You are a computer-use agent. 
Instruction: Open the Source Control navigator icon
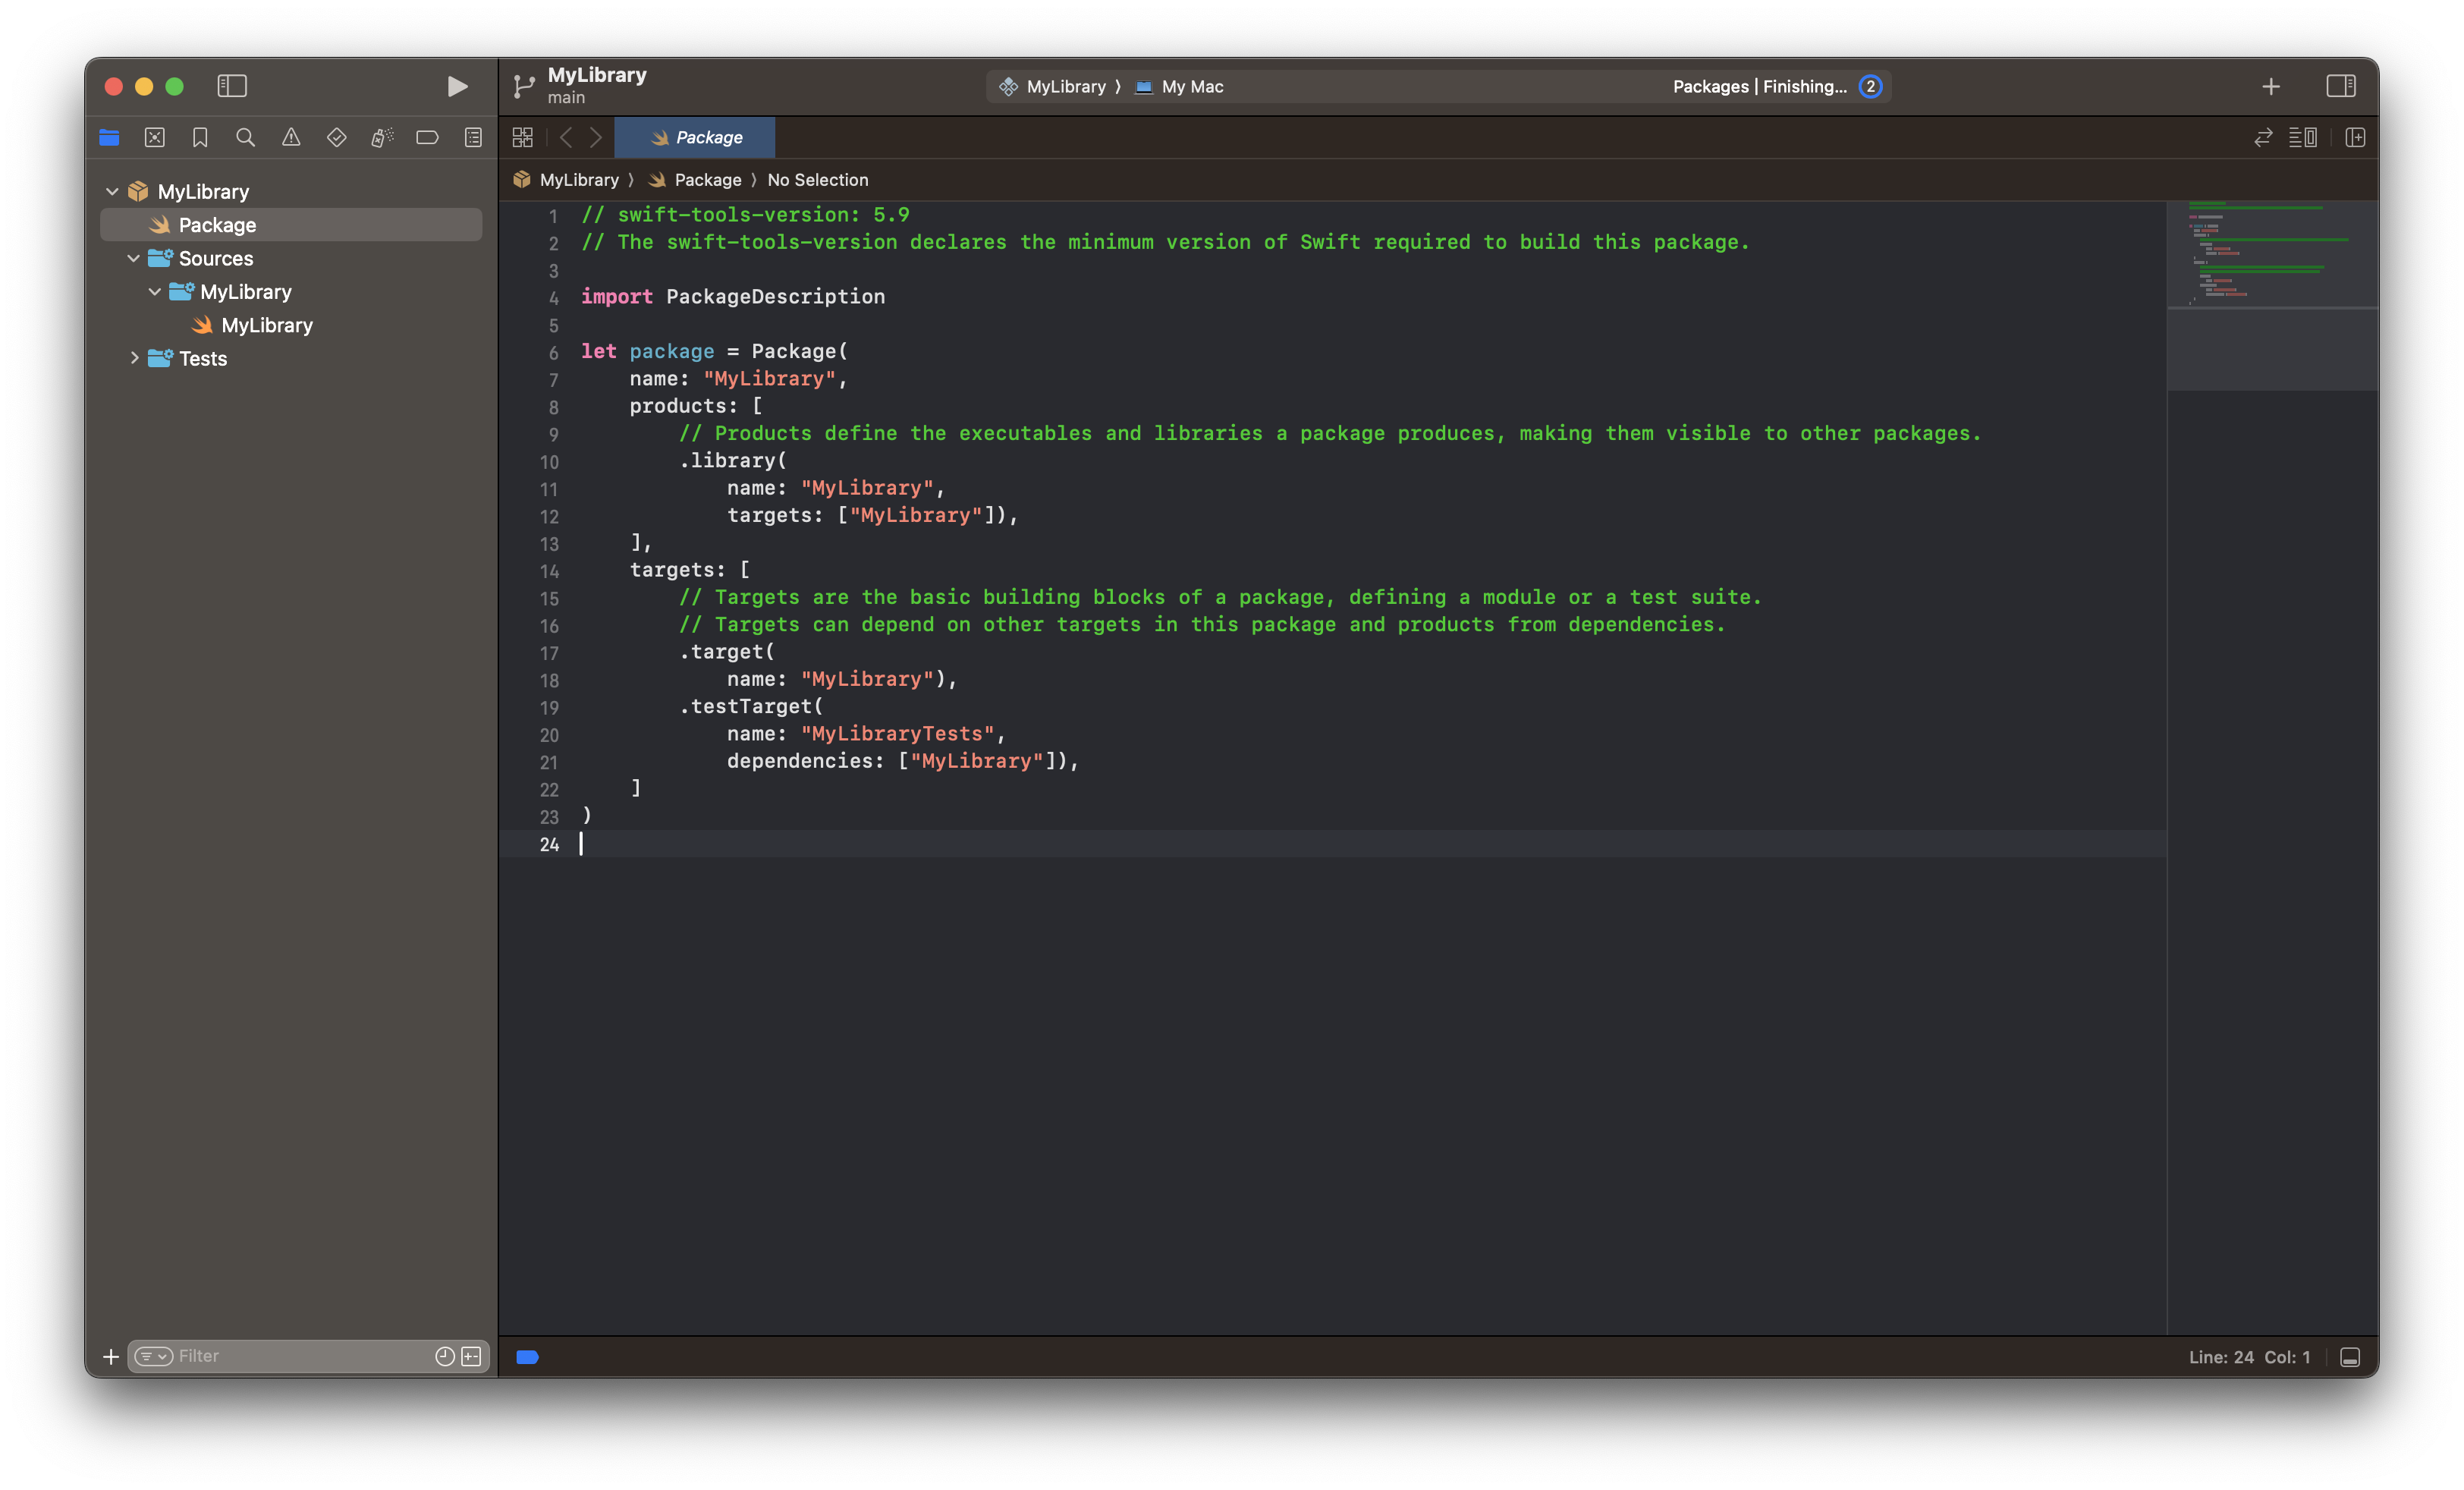[x=155, y=138]
